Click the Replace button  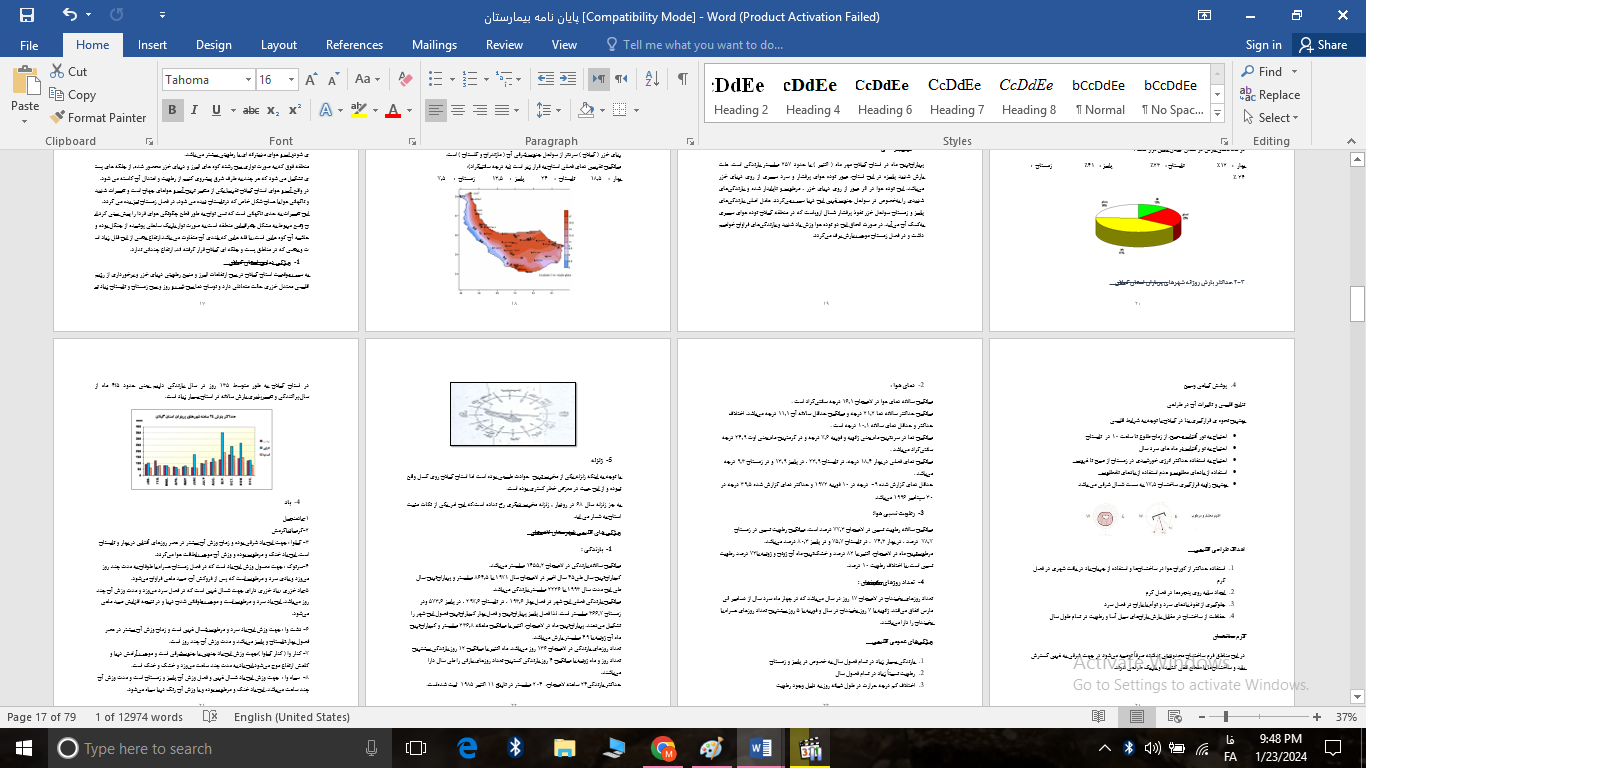[1270, 95]
